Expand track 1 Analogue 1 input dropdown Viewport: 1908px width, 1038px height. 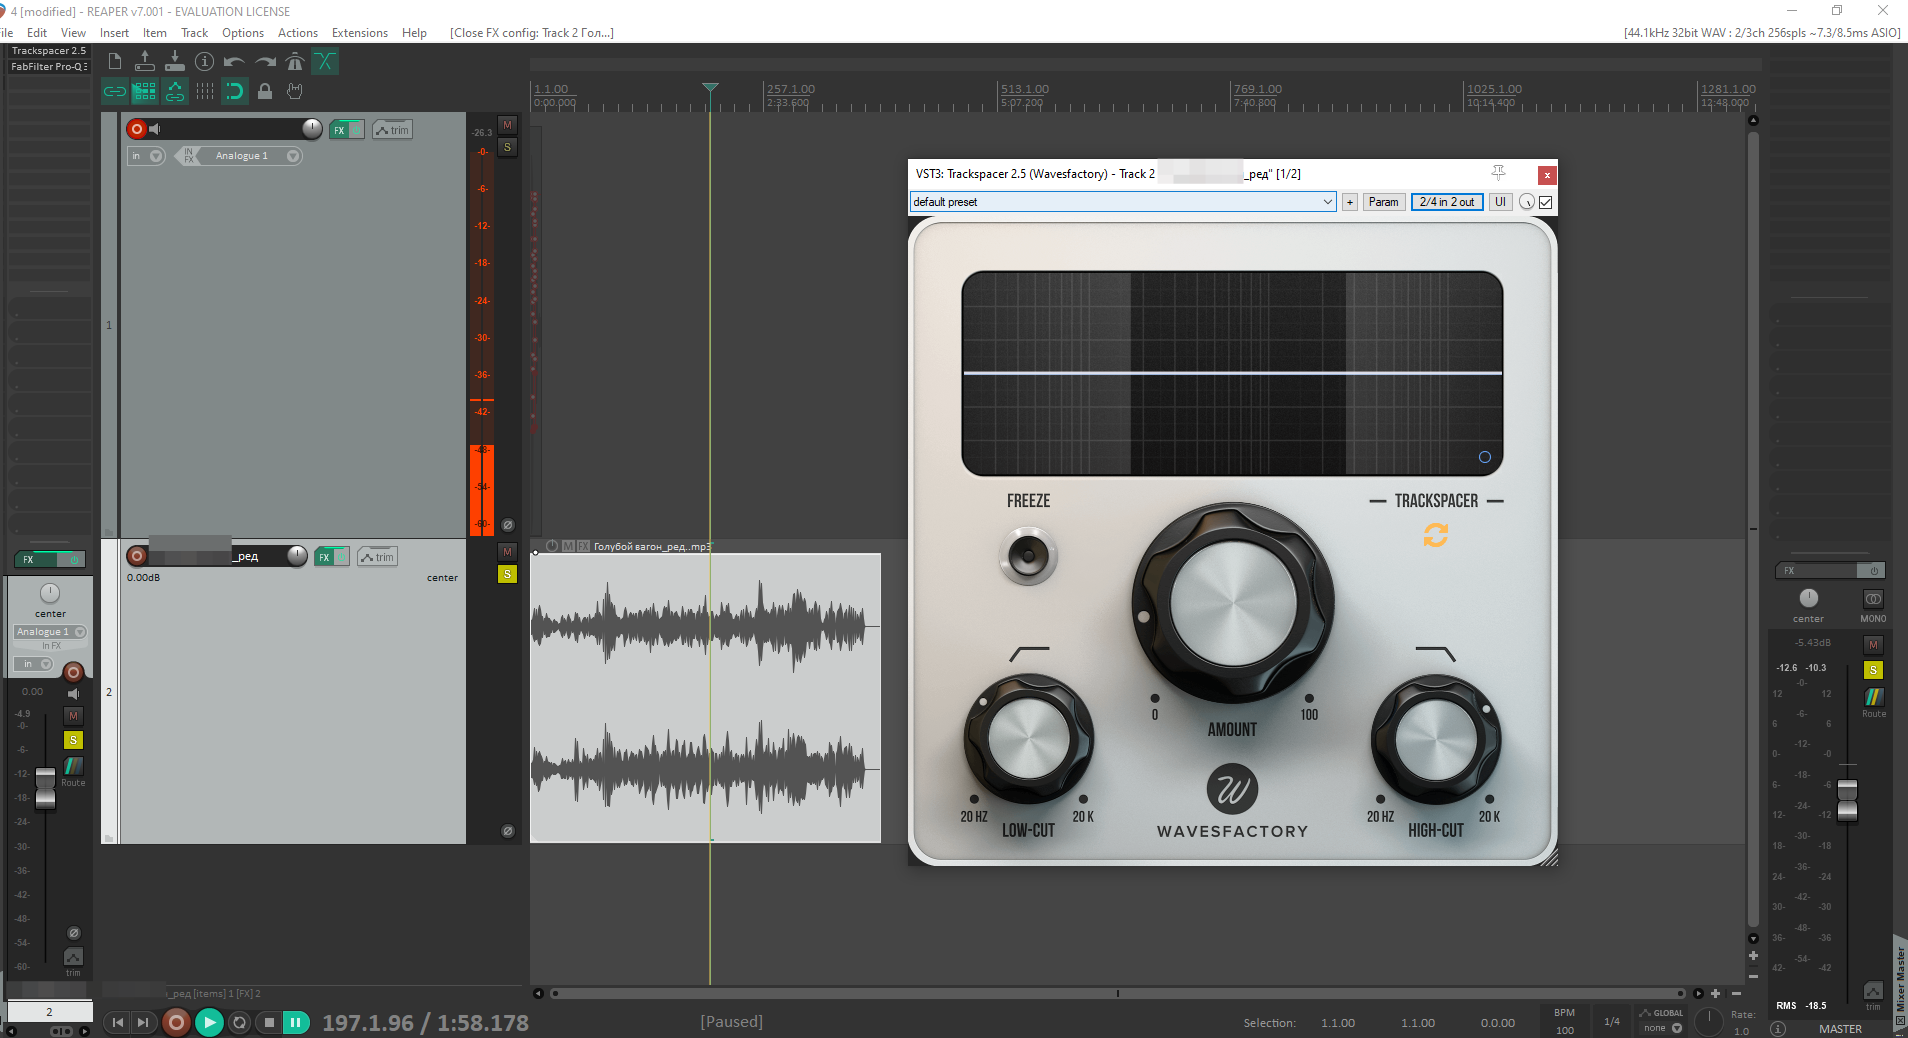pos(293,156)
